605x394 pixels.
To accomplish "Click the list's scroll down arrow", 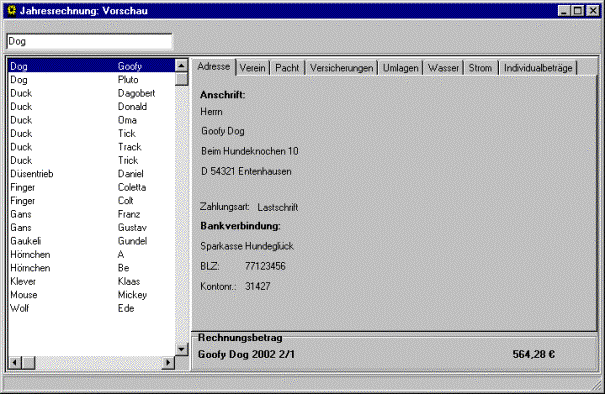I will [x=181, y=349].
